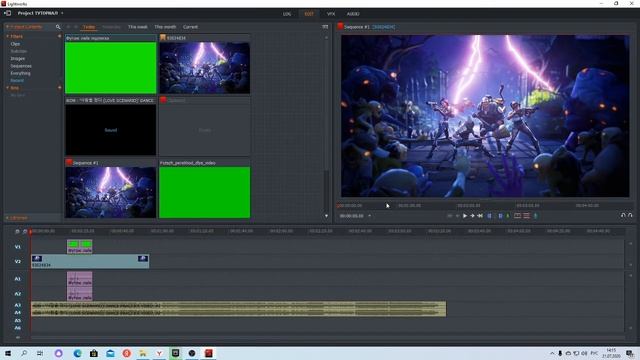Toggle the A1 track selector

point(18,279)
